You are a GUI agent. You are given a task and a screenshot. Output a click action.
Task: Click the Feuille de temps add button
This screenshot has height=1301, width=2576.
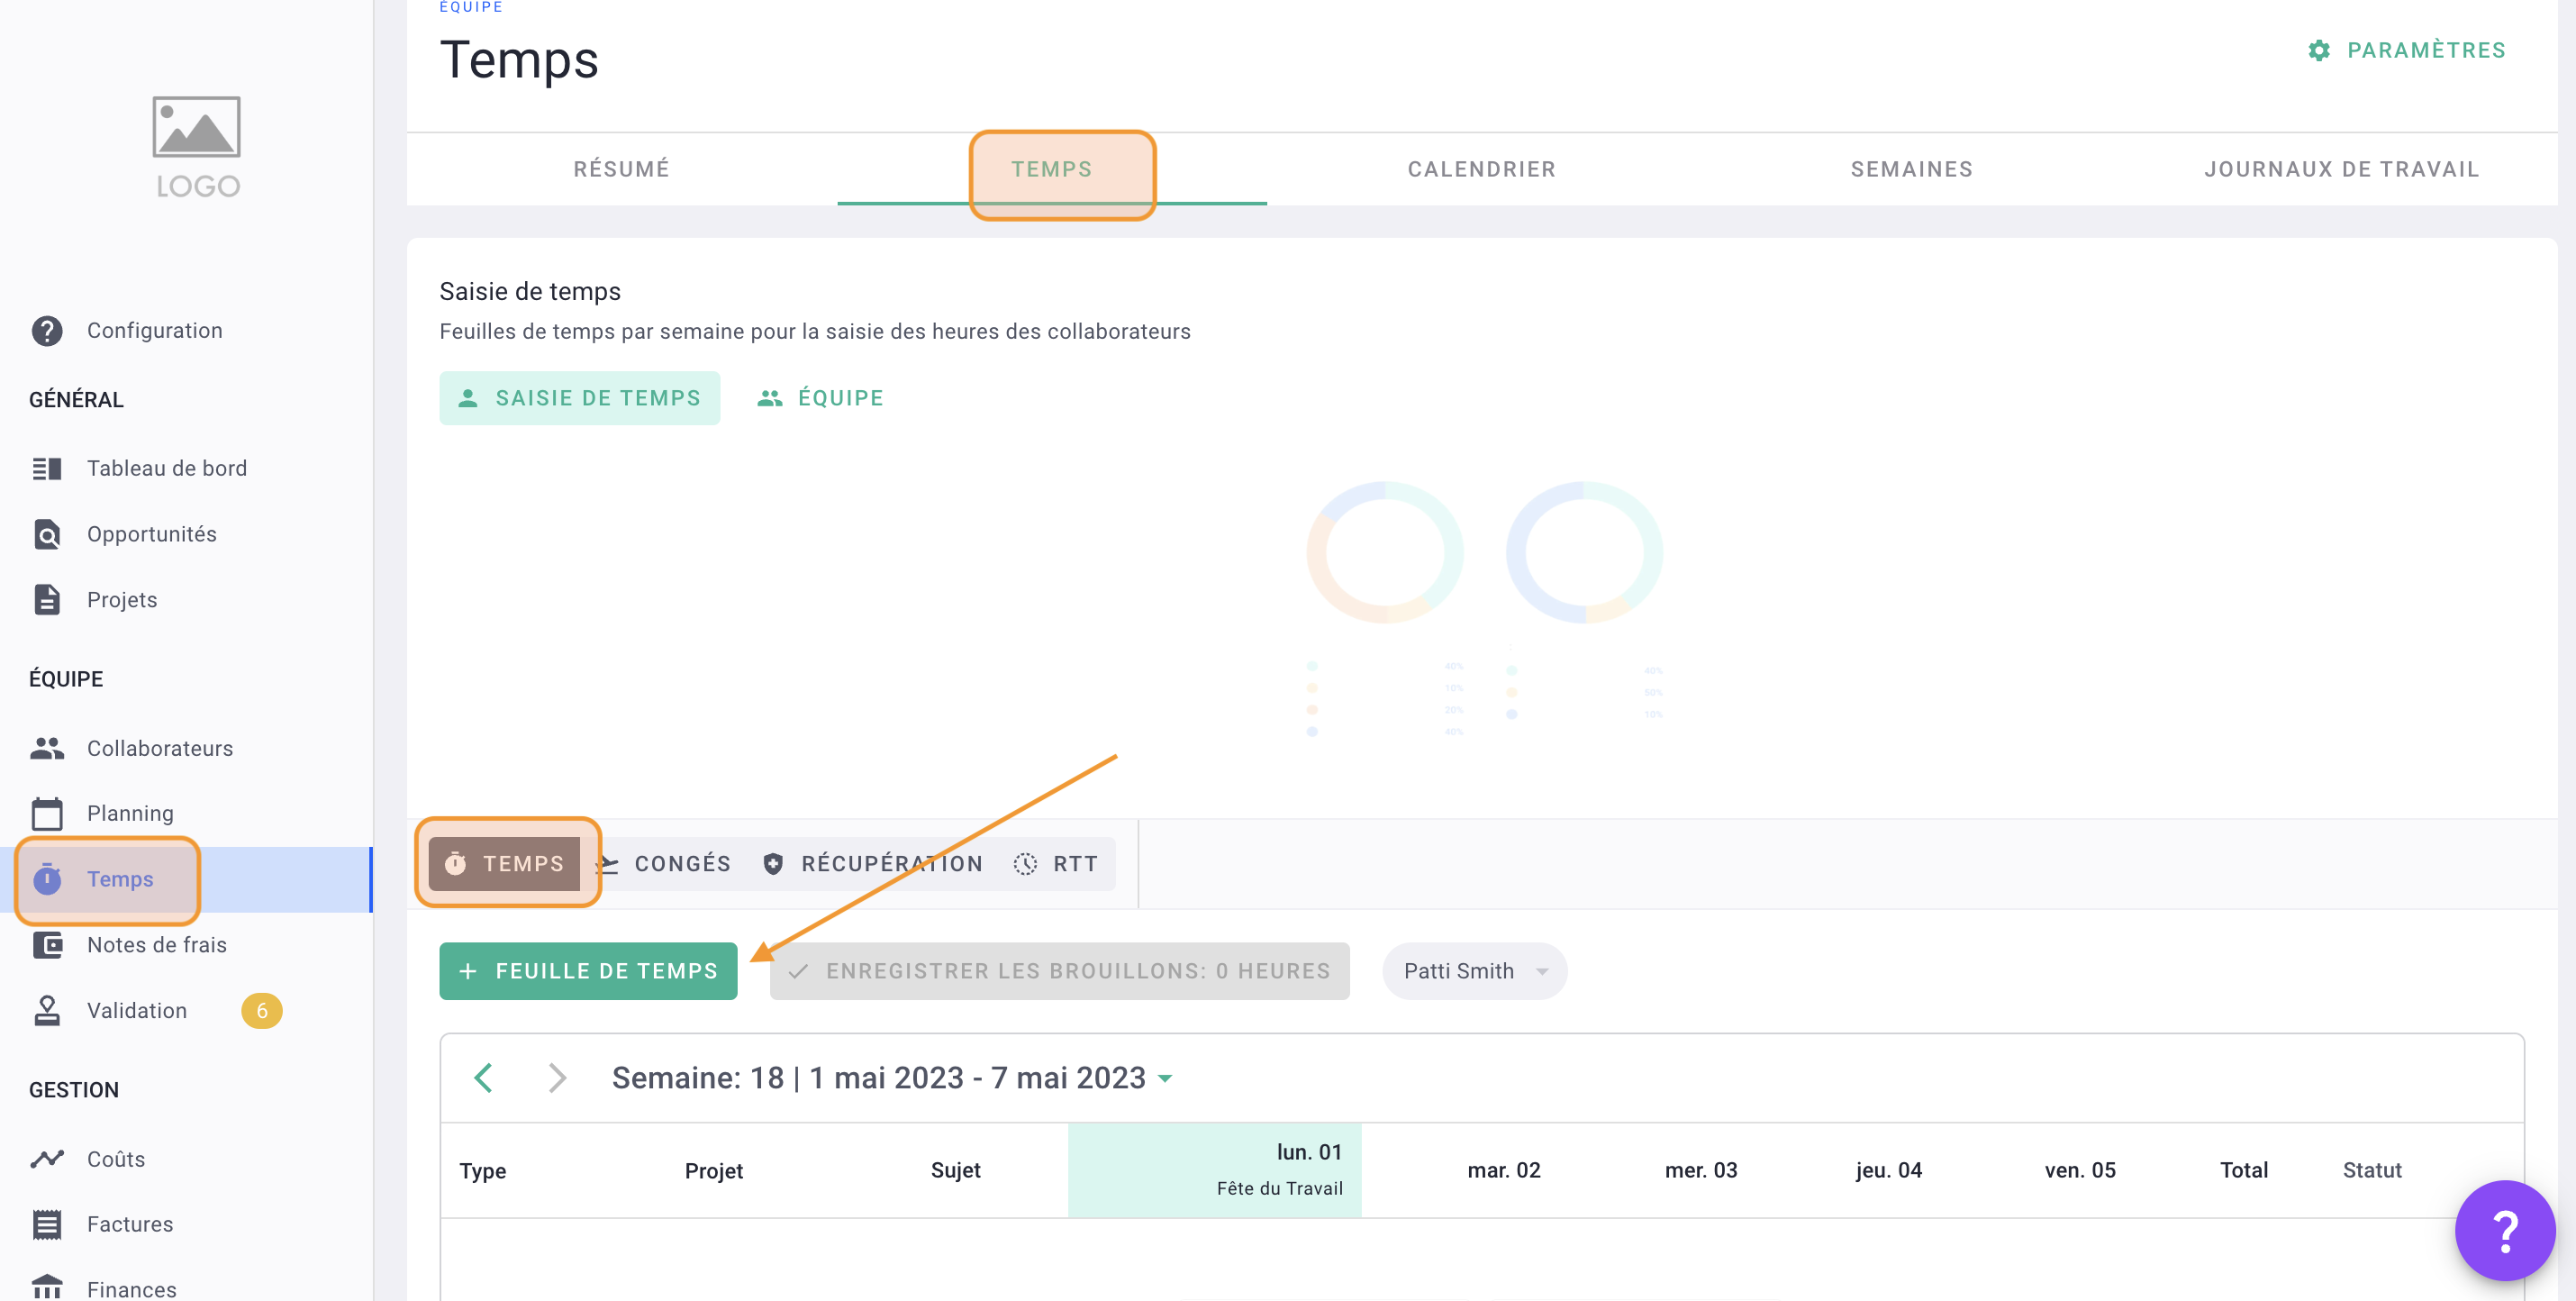588,971
